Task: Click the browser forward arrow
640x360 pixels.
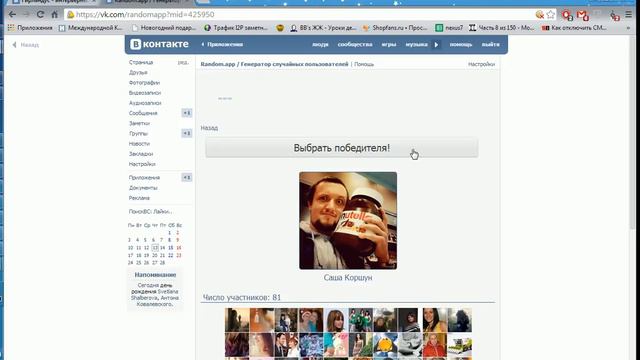Action: 26,15
